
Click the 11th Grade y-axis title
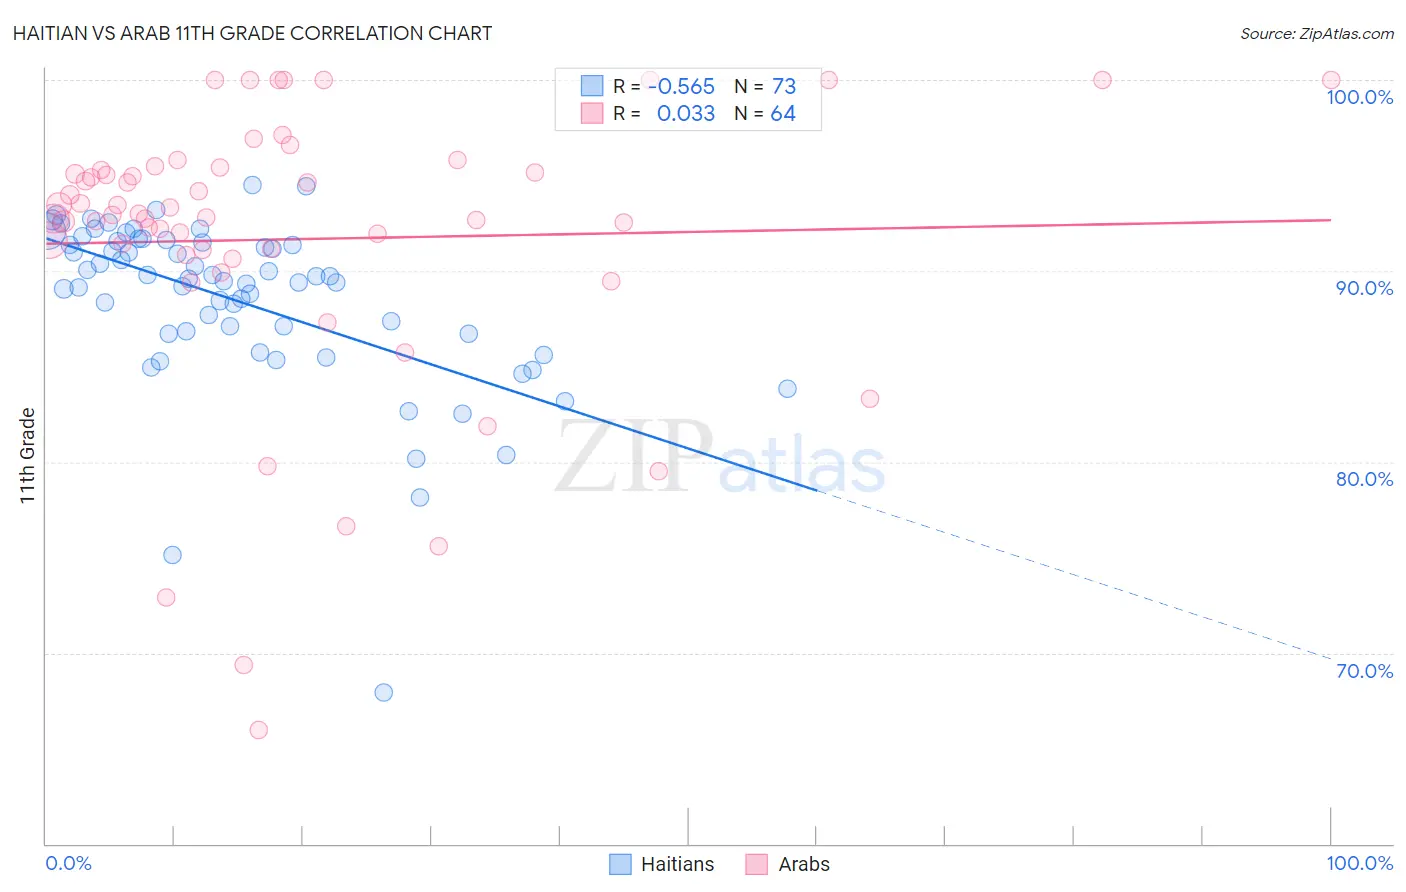(x=27, y=455)
